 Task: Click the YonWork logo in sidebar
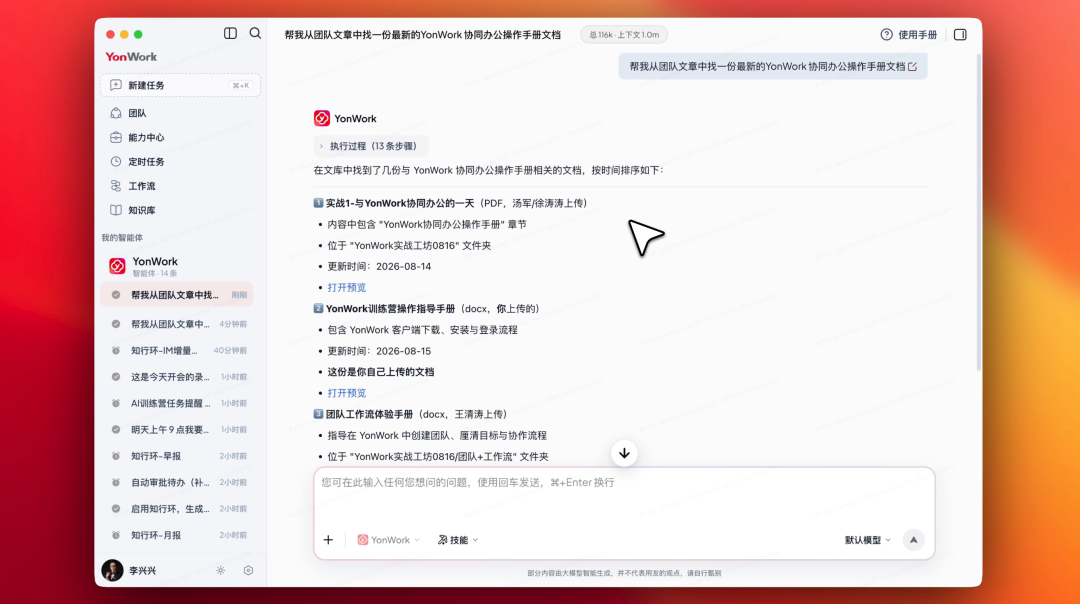point(131,56)
